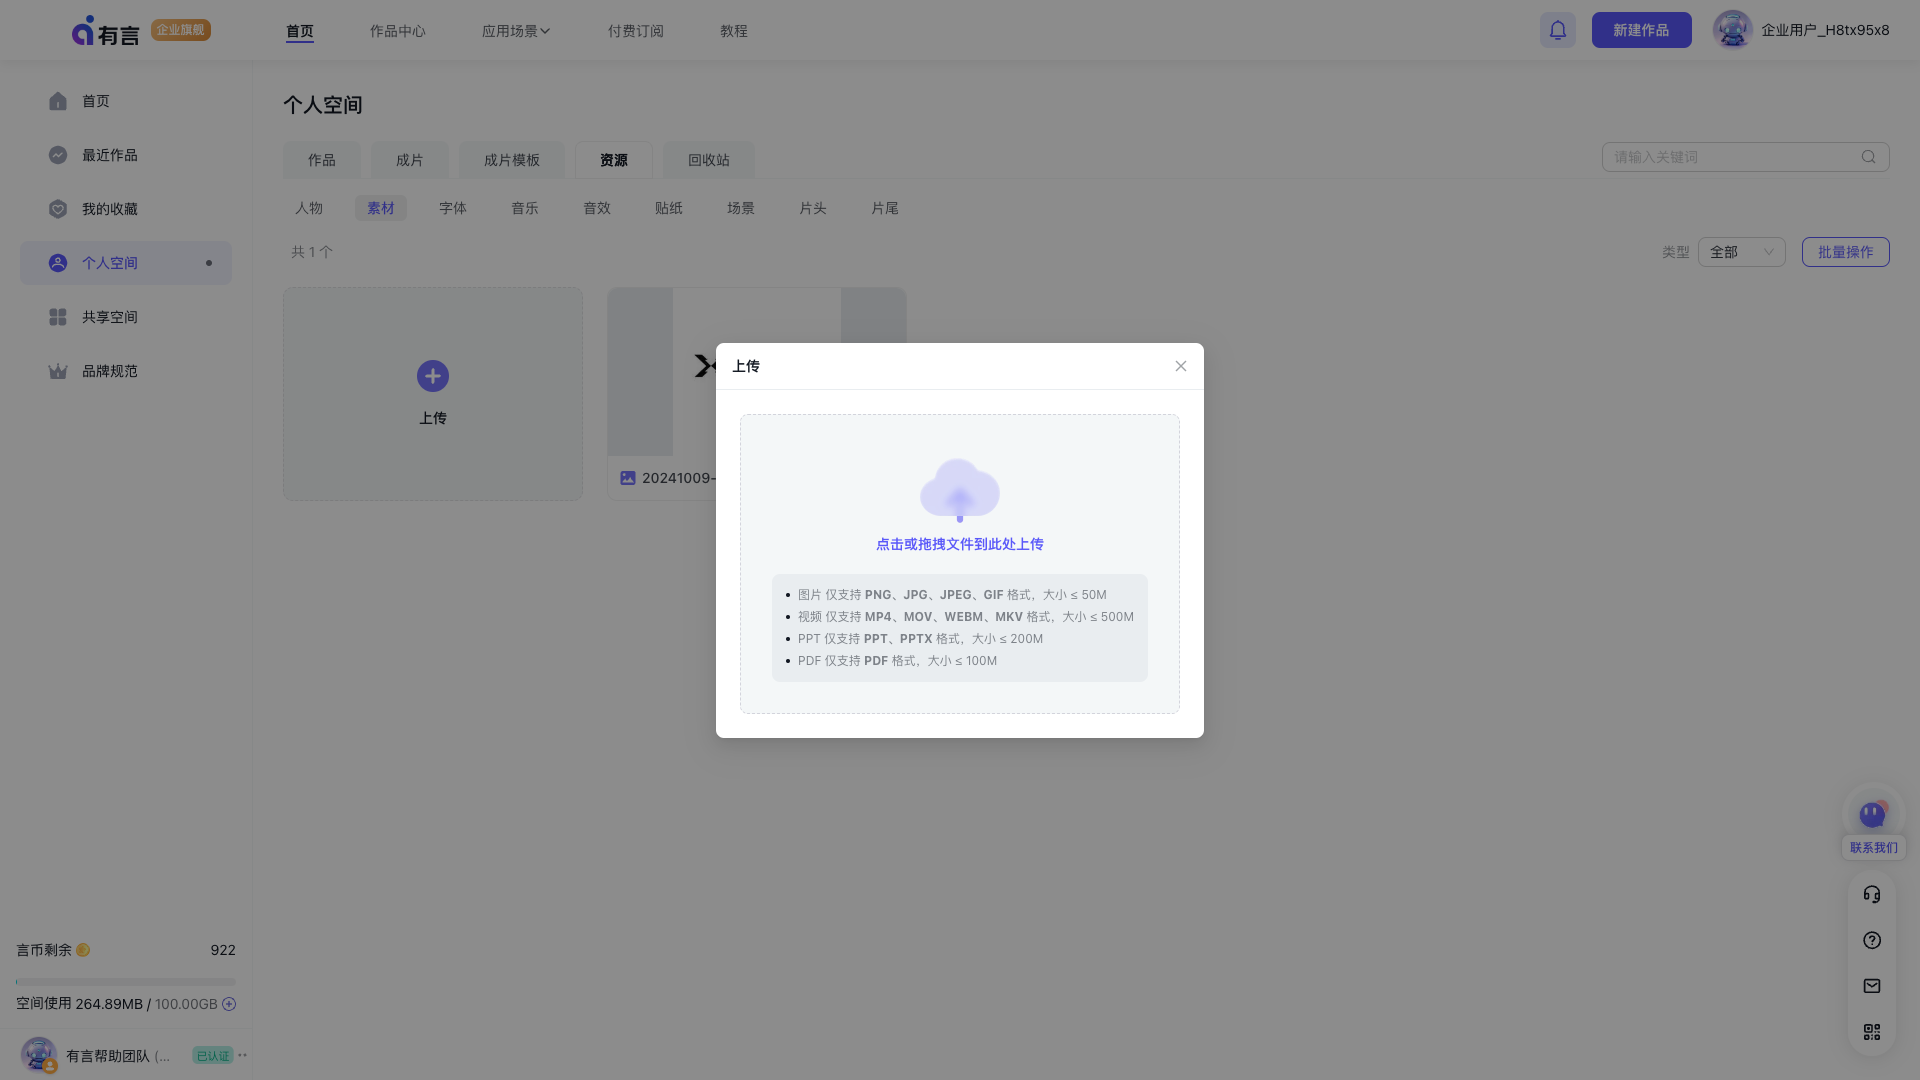Open the help question mark icon
This screenshot has width=1920, height=1080.
pyautogui.click(x=1872, y=940)
